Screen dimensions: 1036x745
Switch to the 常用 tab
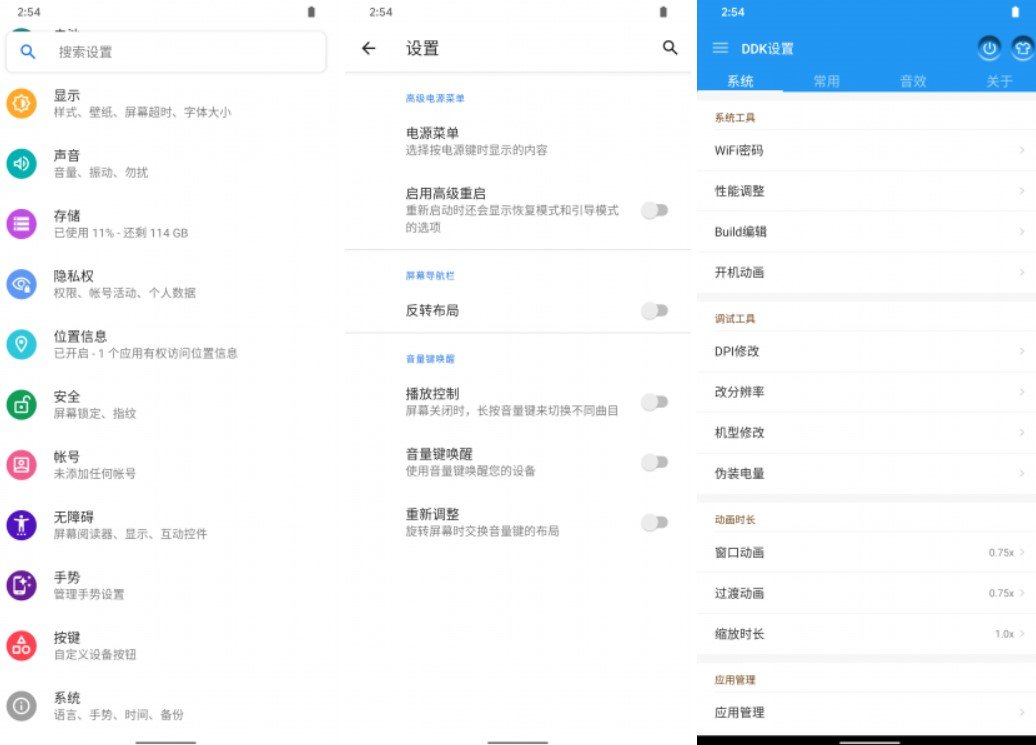pyautogui.click(x=827, y=81)
